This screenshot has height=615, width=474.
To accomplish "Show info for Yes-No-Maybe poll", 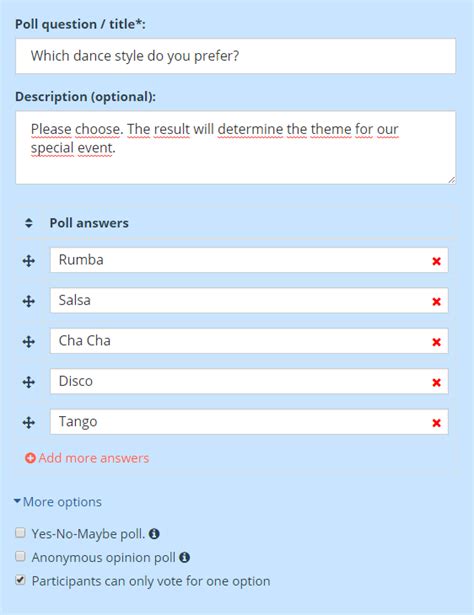I will [x=154, y=534].
